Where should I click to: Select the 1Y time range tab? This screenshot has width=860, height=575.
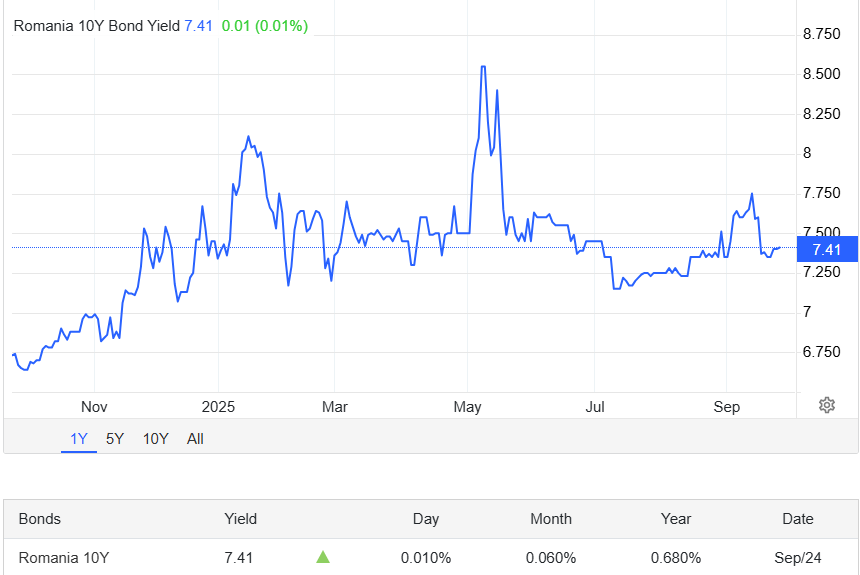79,439
